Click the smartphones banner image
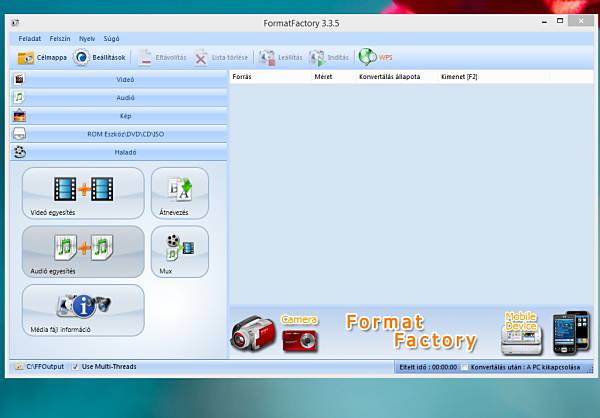The height and width of the screenshot is (418, 600). [572, 332]
